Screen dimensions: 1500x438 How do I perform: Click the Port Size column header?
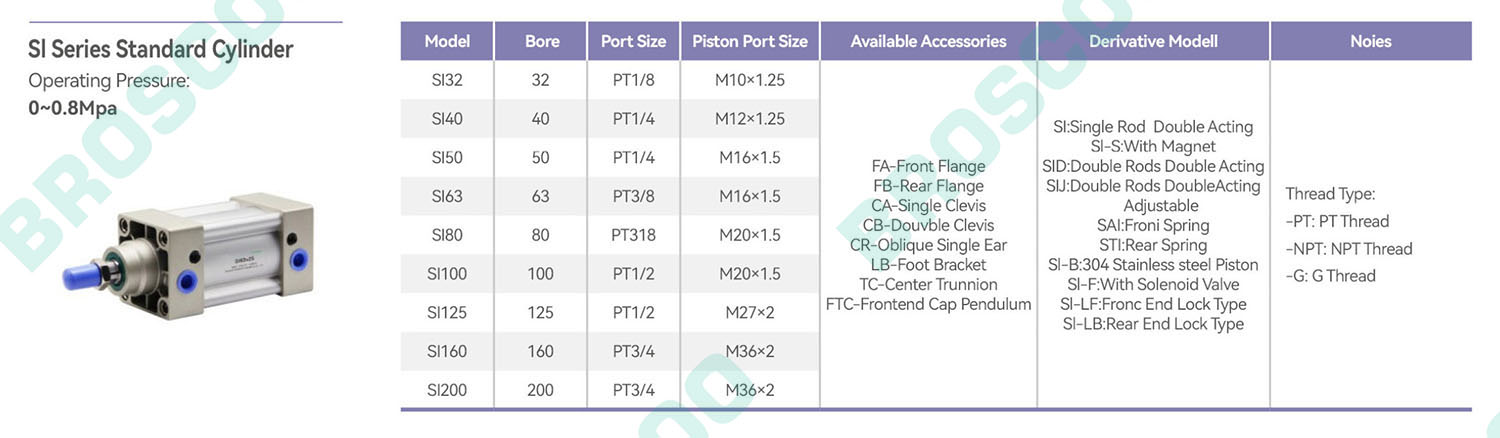pos(633,41)
